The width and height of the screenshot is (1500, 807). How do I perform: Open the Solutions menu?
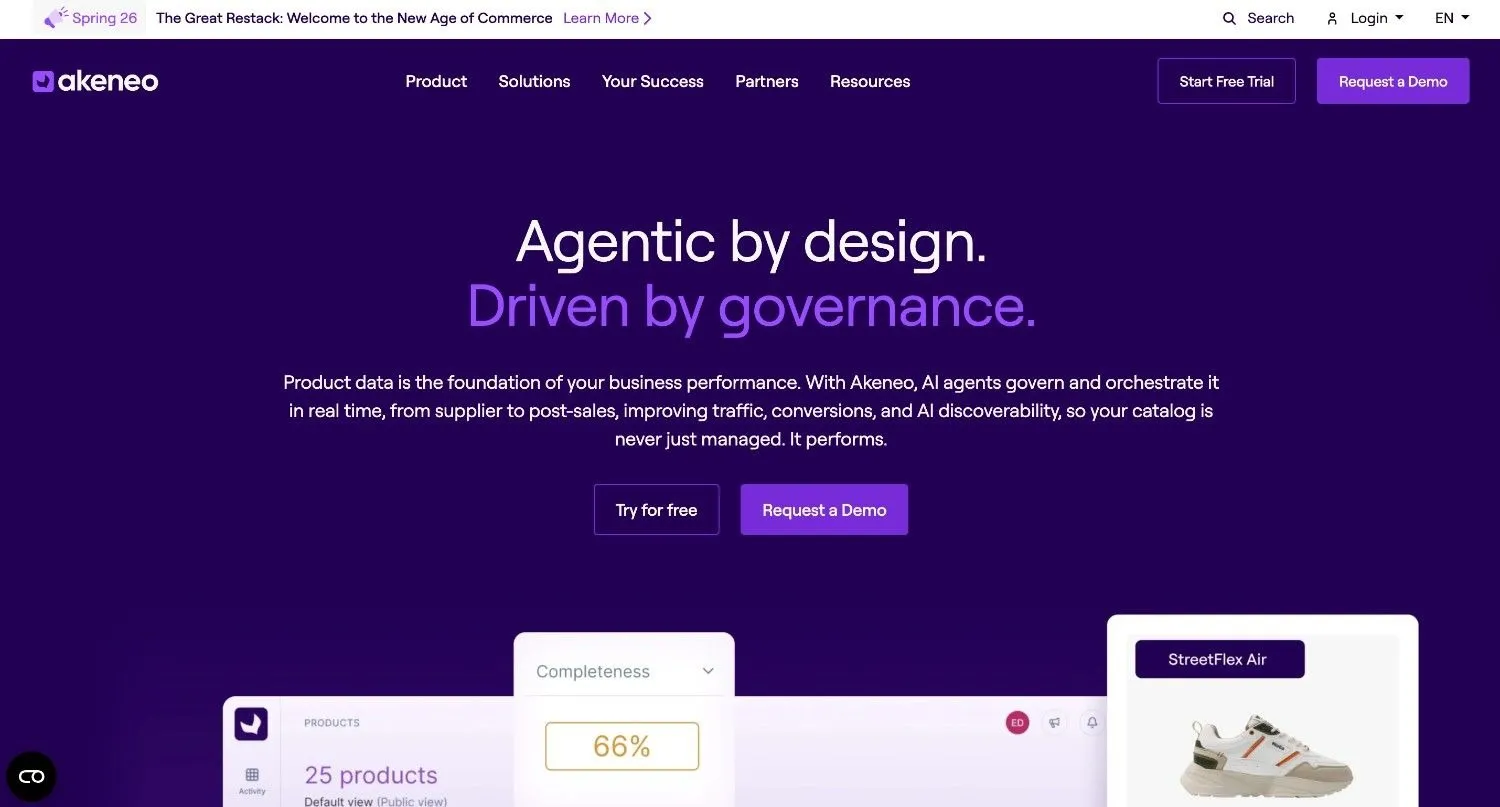coord(534,81)
